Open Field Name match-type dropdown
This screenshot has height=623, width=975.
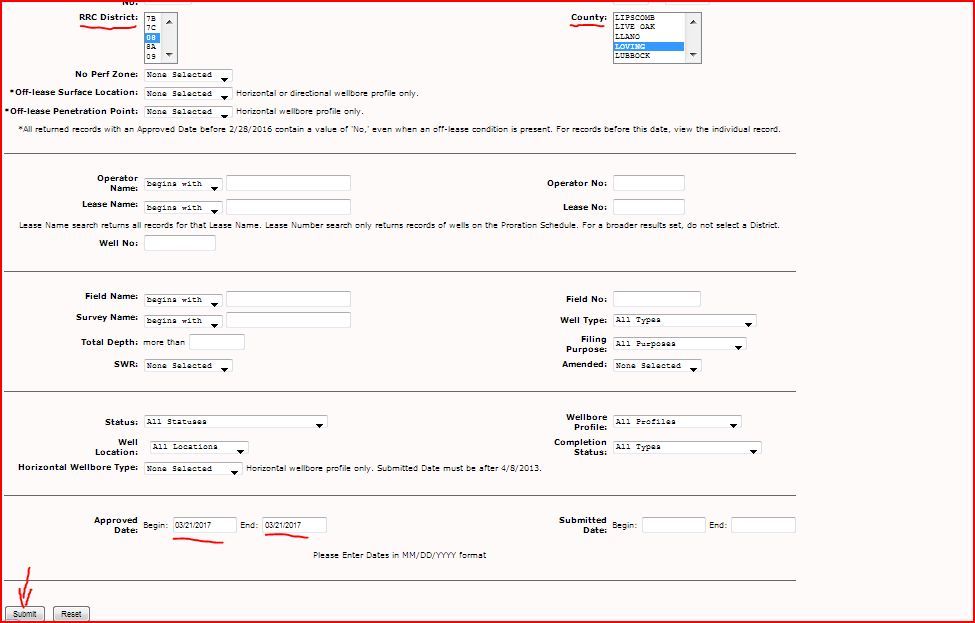pyautogui.click(x=183, y=300)
